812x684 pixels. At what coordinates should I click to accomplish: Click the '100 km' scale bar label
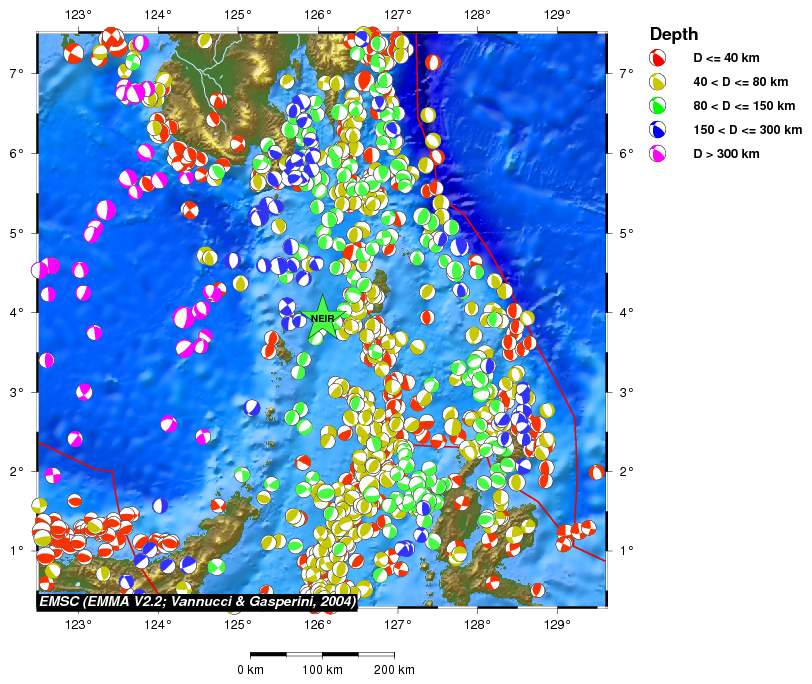coord(321,669)
